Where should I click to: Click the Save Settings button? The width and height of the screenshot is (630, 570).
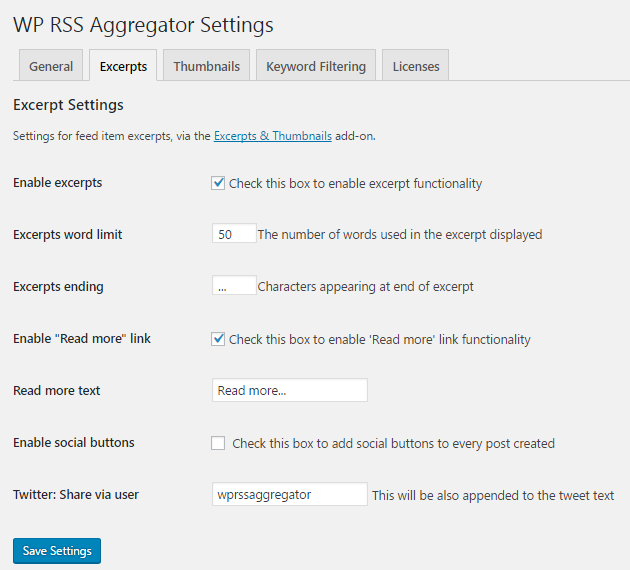point(57,551)
